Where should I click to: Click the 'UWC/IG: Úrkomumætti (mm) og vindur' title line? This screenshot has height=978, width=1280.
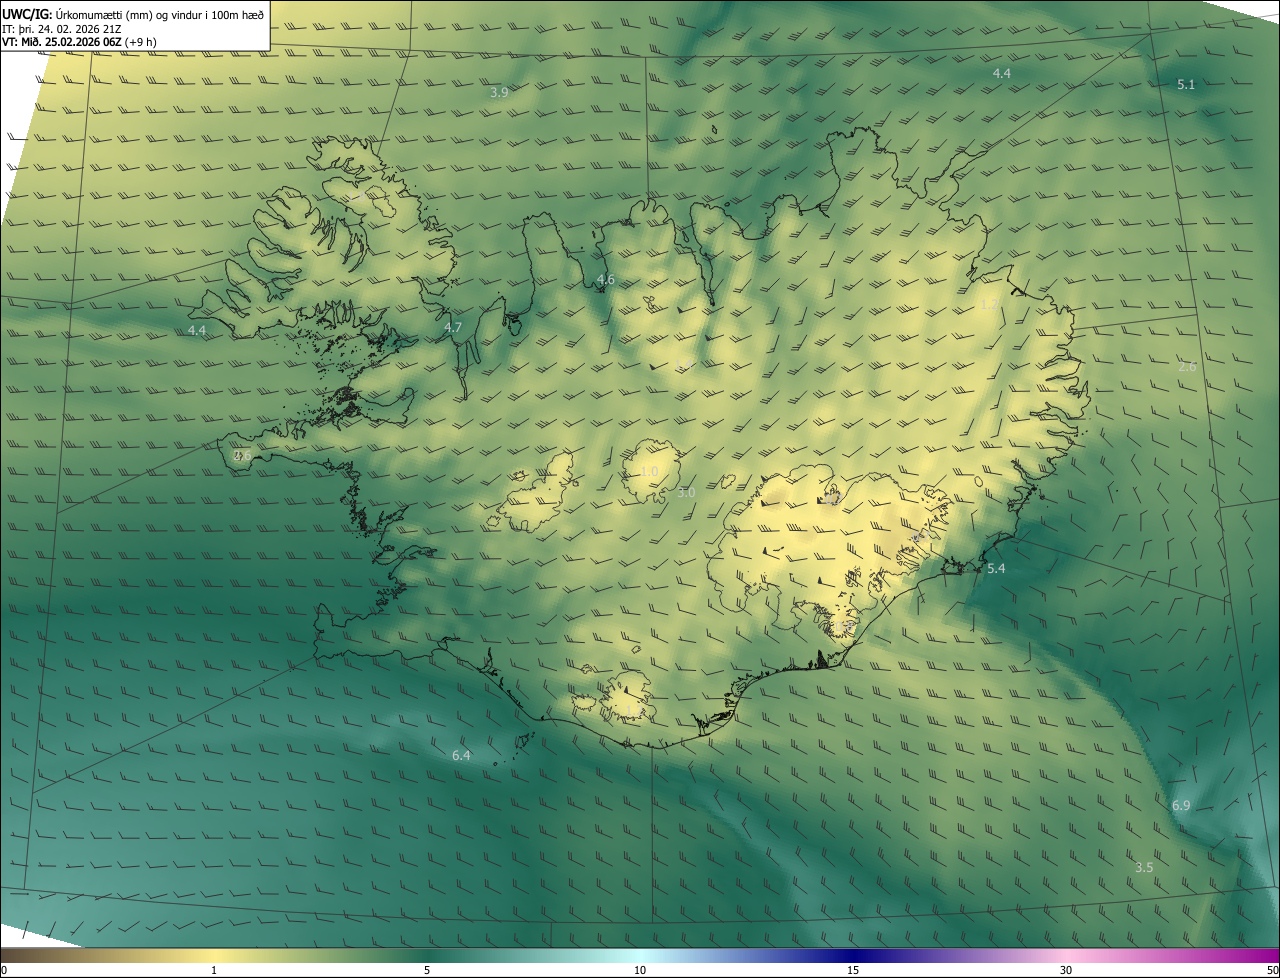click(133, 14)
